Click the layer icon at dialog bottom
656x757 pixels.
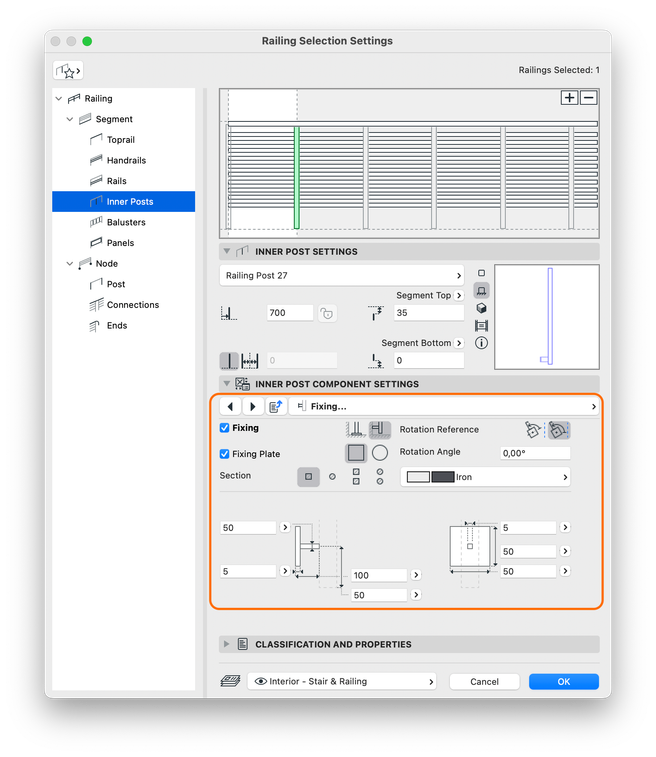click(230, 682)
